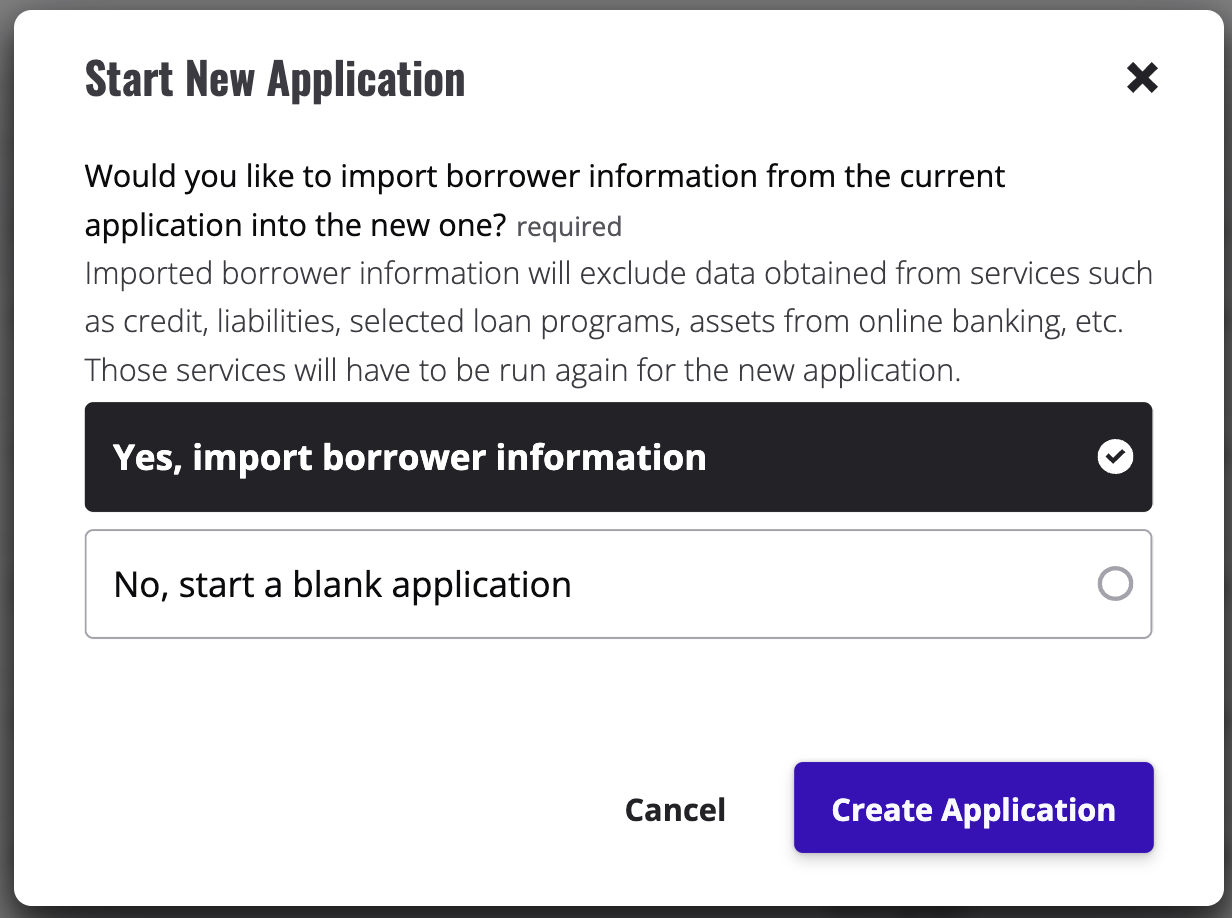
Task: Click the "required" label text
Action: point(569,227)
